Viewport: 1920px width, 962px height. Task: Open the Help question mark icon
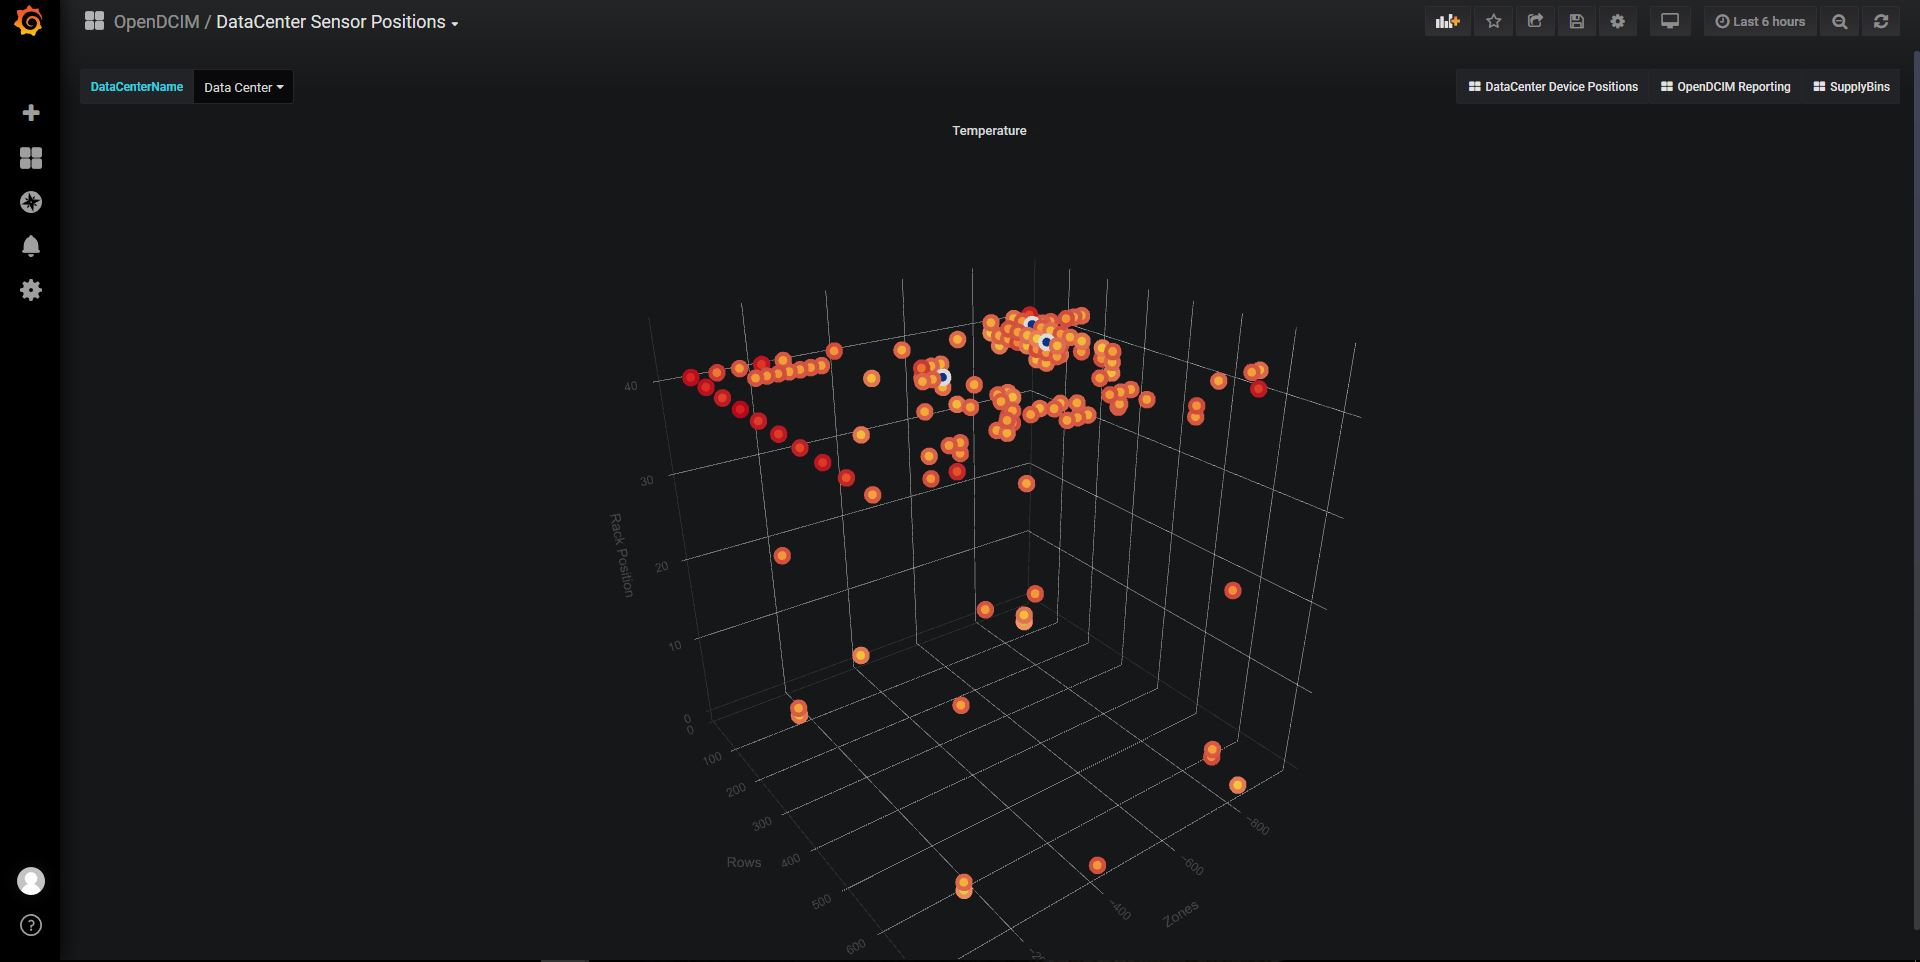click(x=31, y=925)
